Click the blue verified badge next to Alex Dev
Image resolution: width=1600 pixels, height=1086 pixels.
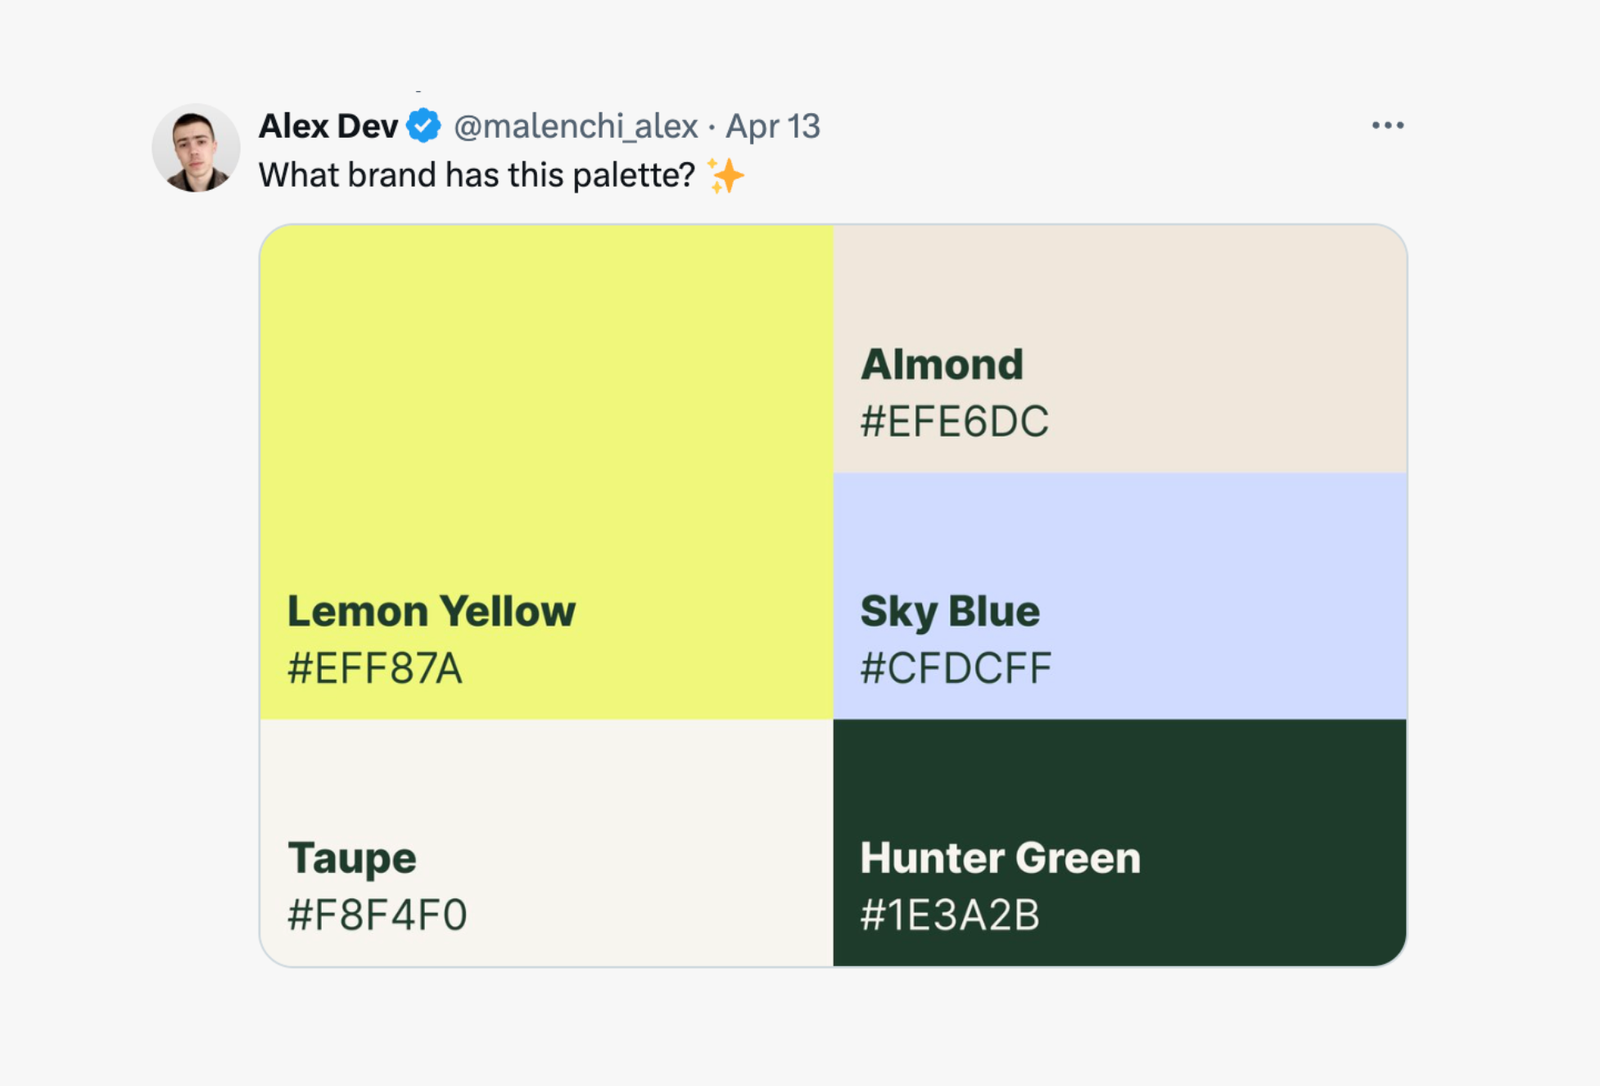click(x=423, y=125)
